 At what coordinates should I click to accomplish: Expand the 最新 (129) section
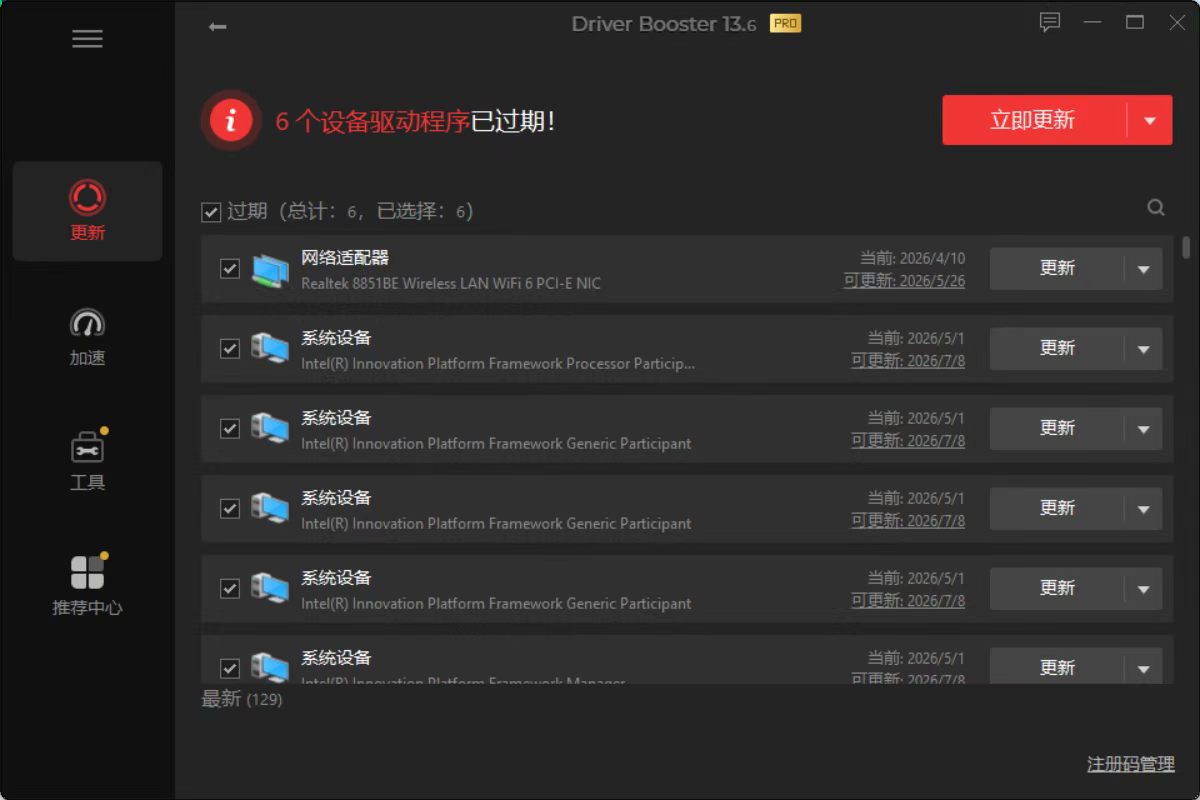242,699
